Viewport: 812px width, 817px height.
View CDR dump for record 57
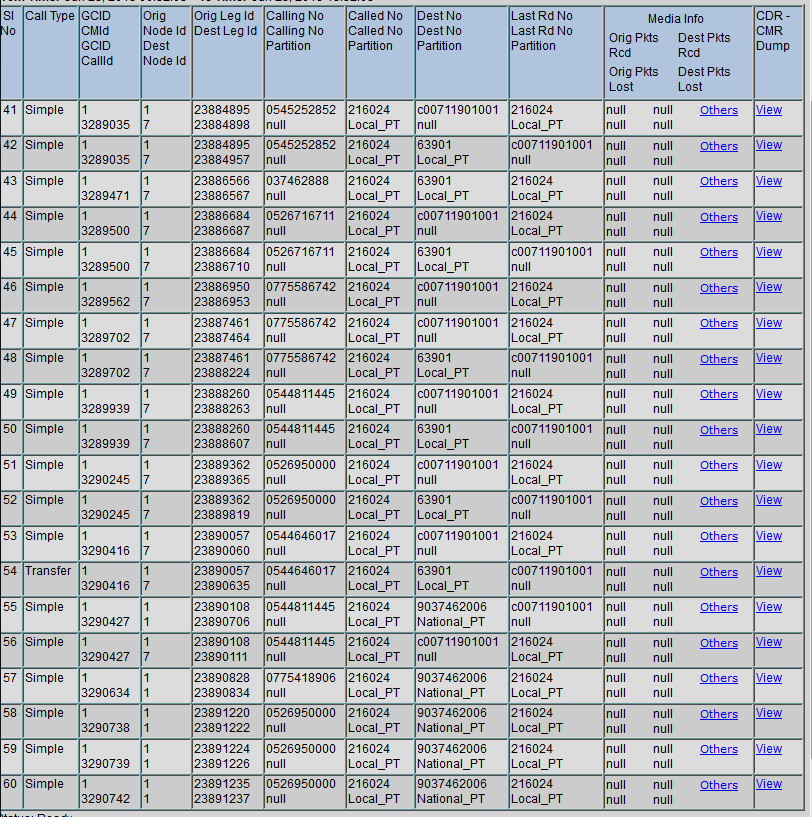tap(768, 677)
